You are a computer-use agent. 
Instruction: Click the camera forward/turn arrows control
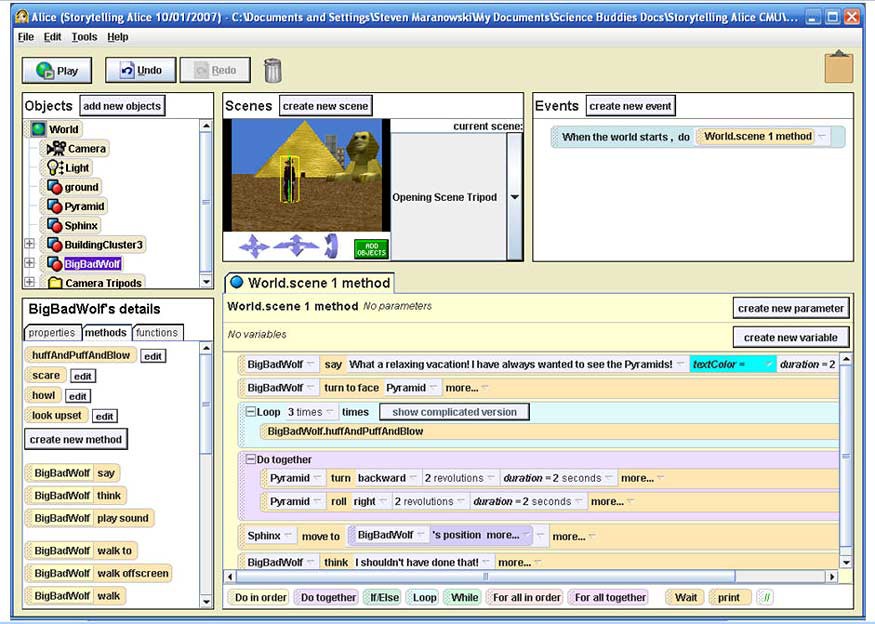[295, 246]
